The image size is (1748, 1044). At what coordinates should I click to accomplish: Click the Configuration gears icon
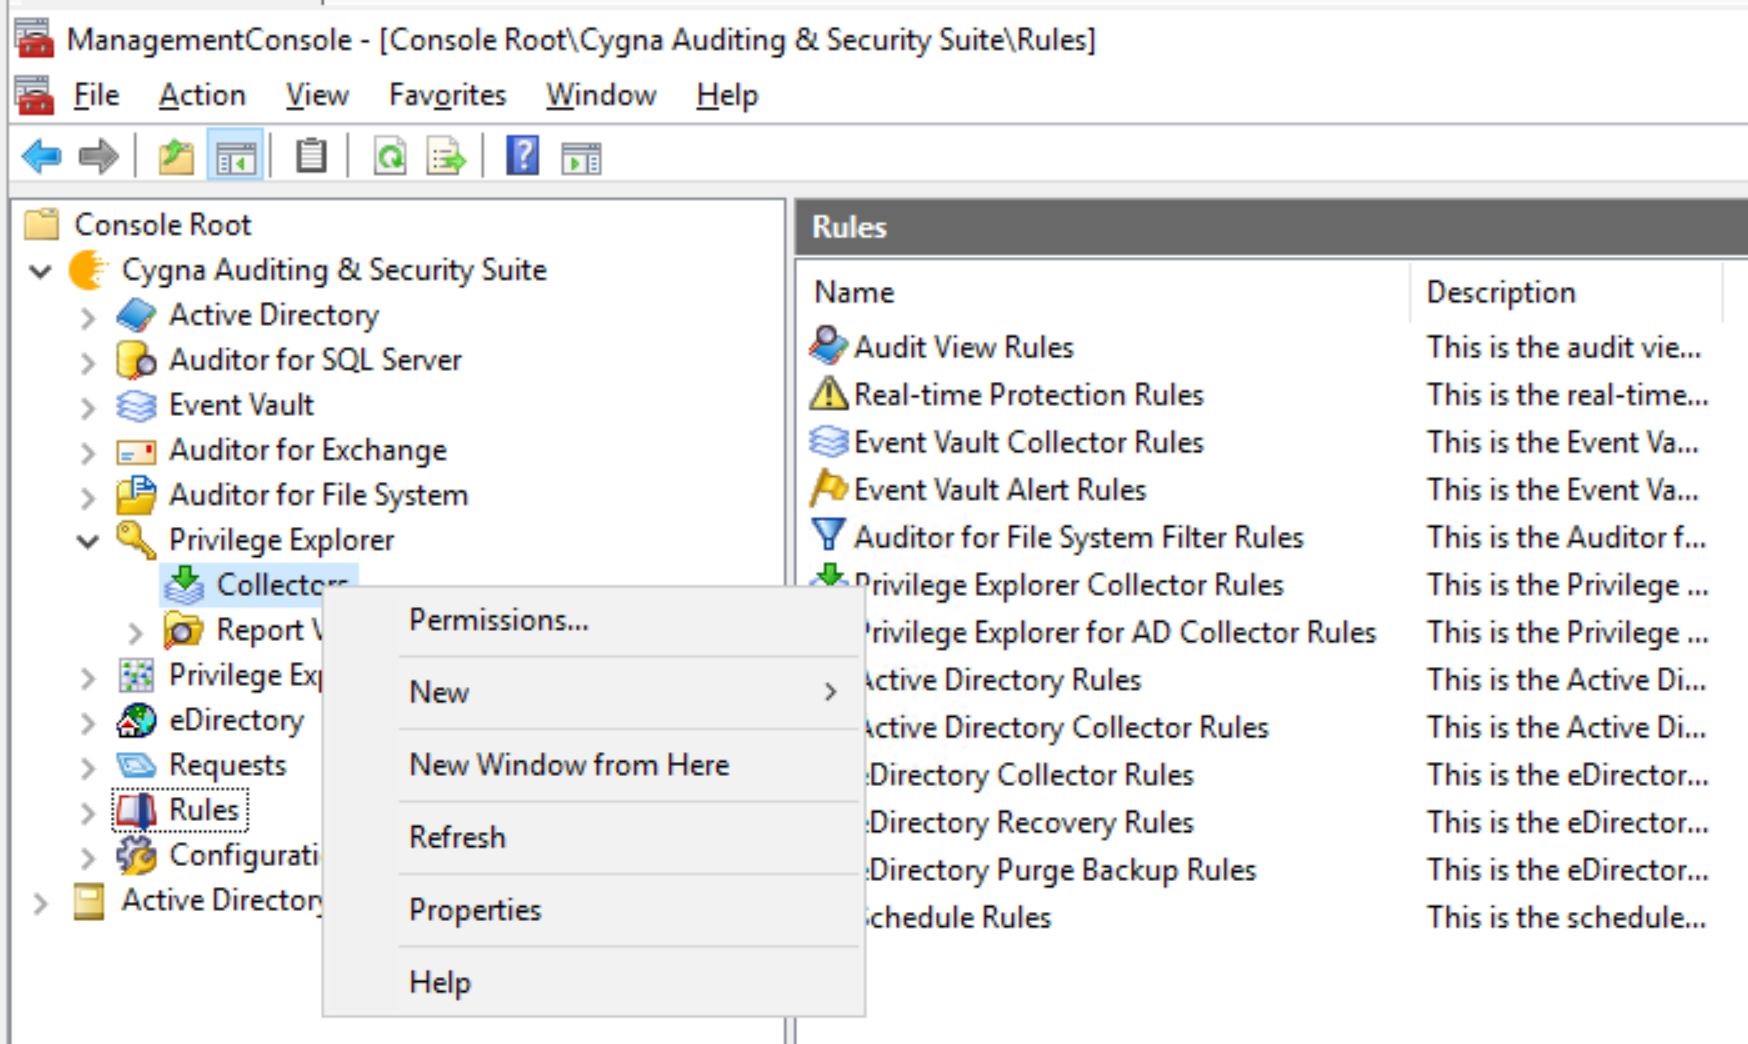coord(136,855)
